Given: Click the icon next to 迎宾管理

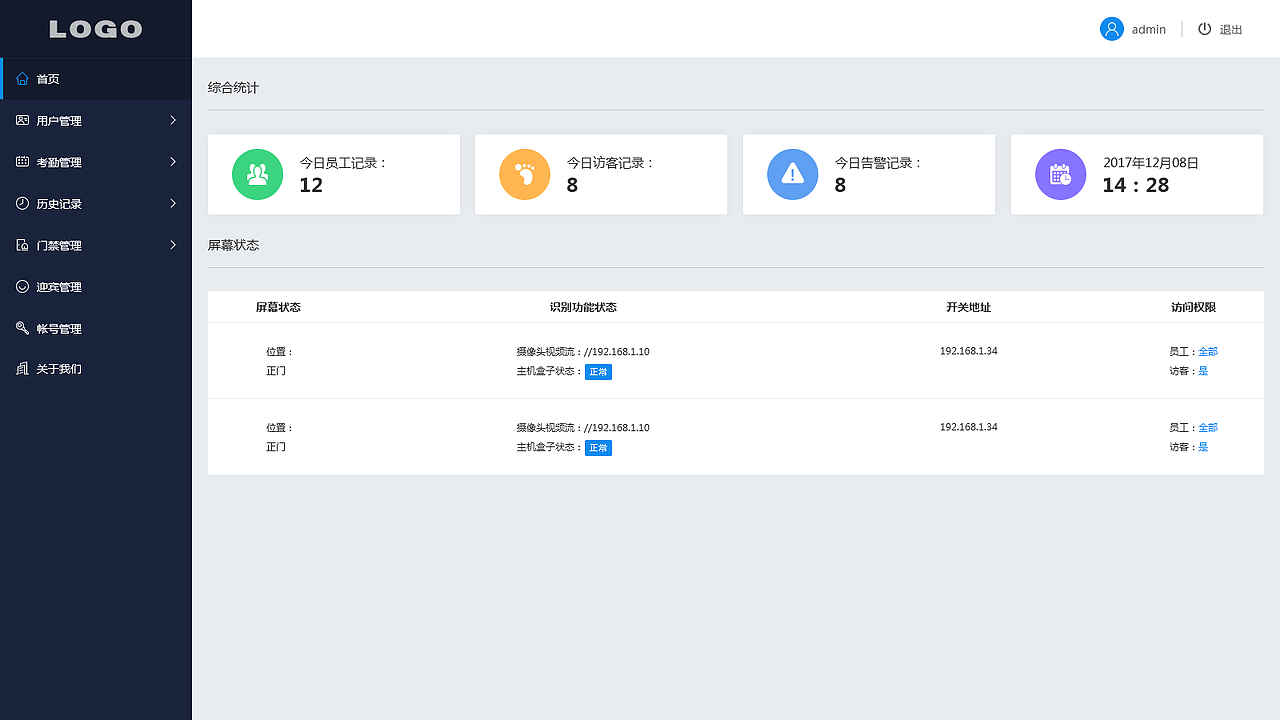Looking at the screenshot, I should pyautogui.click(x=22, y=286).
